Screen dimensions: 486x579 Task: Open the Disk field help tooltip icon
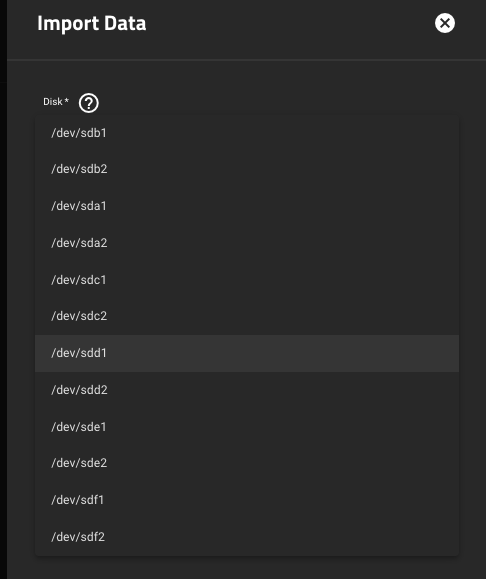[89, 103]
